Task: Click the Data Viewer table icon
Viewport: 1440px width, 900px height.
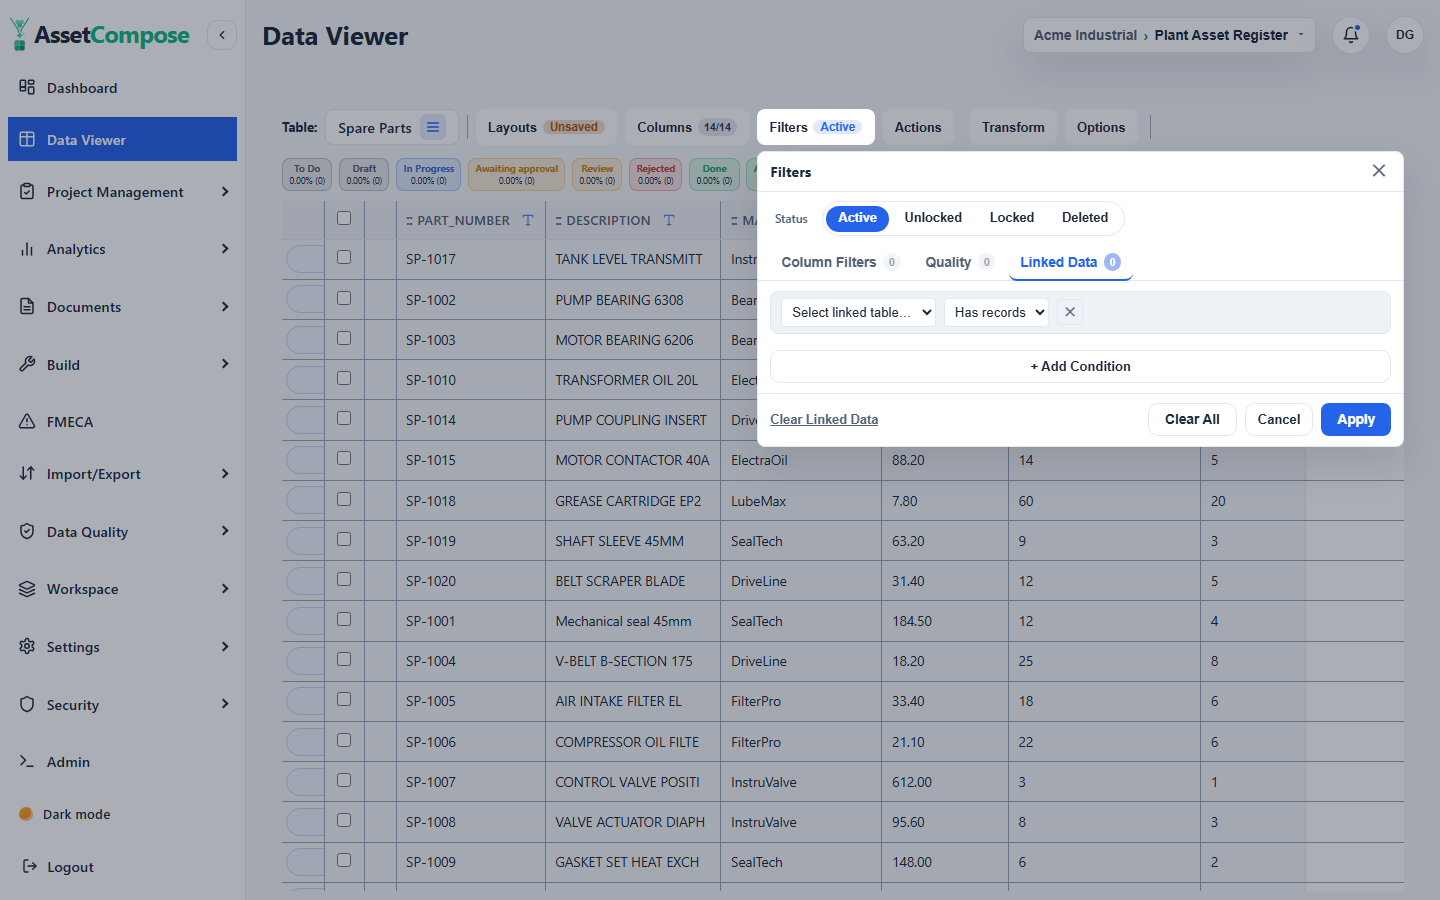Action: [x=27, y=139]
